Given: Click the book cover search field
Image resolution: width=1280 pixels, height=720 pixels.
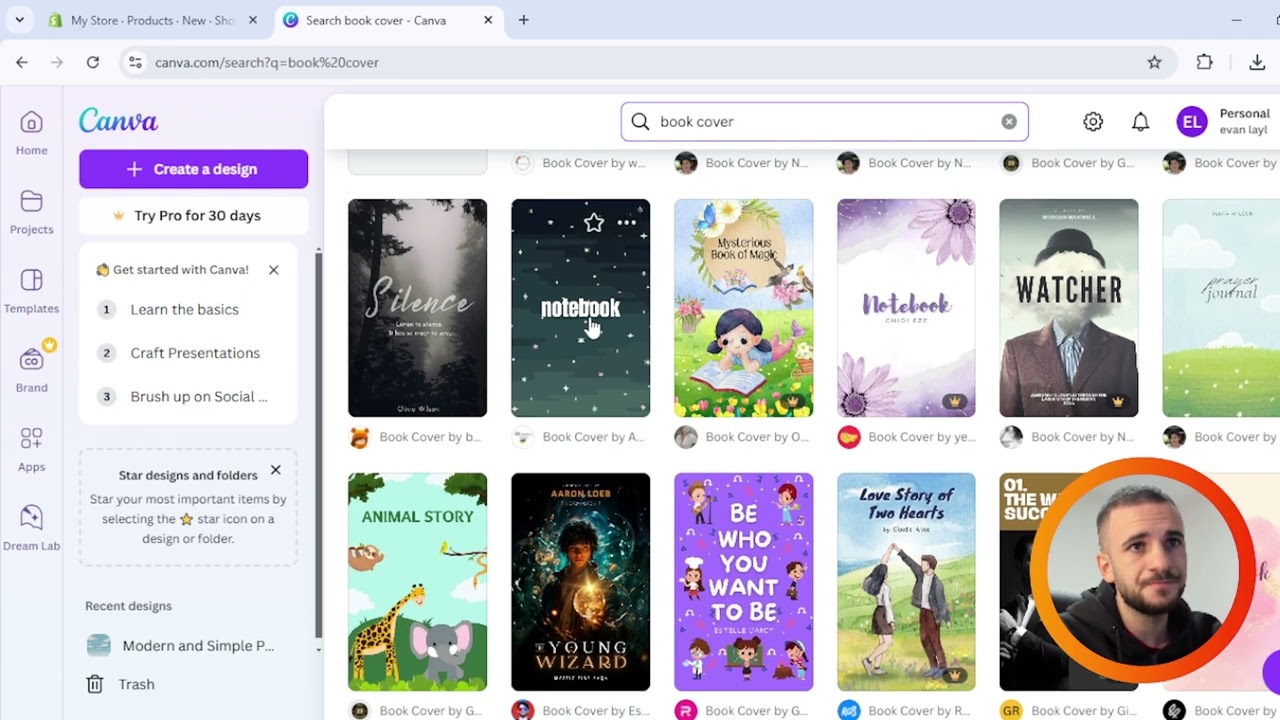Looking at the screenshot, I should tap(825, 121).
